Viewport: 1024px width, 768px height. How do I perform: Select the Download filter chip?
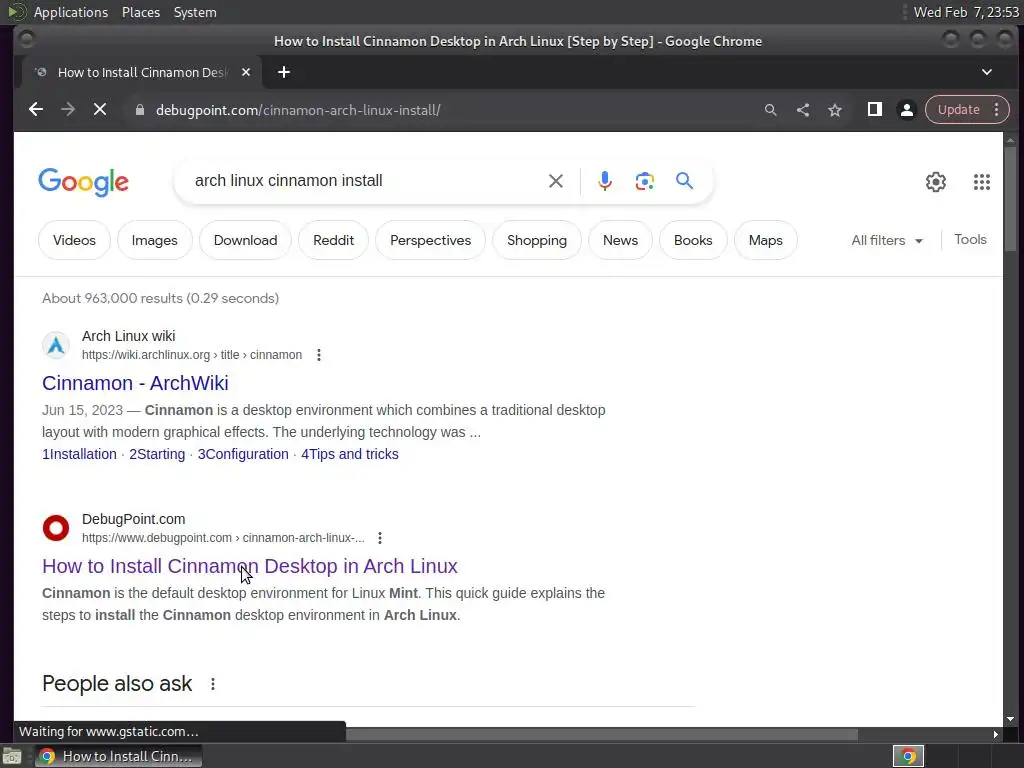pyautogui.click(x=246, y=240)
